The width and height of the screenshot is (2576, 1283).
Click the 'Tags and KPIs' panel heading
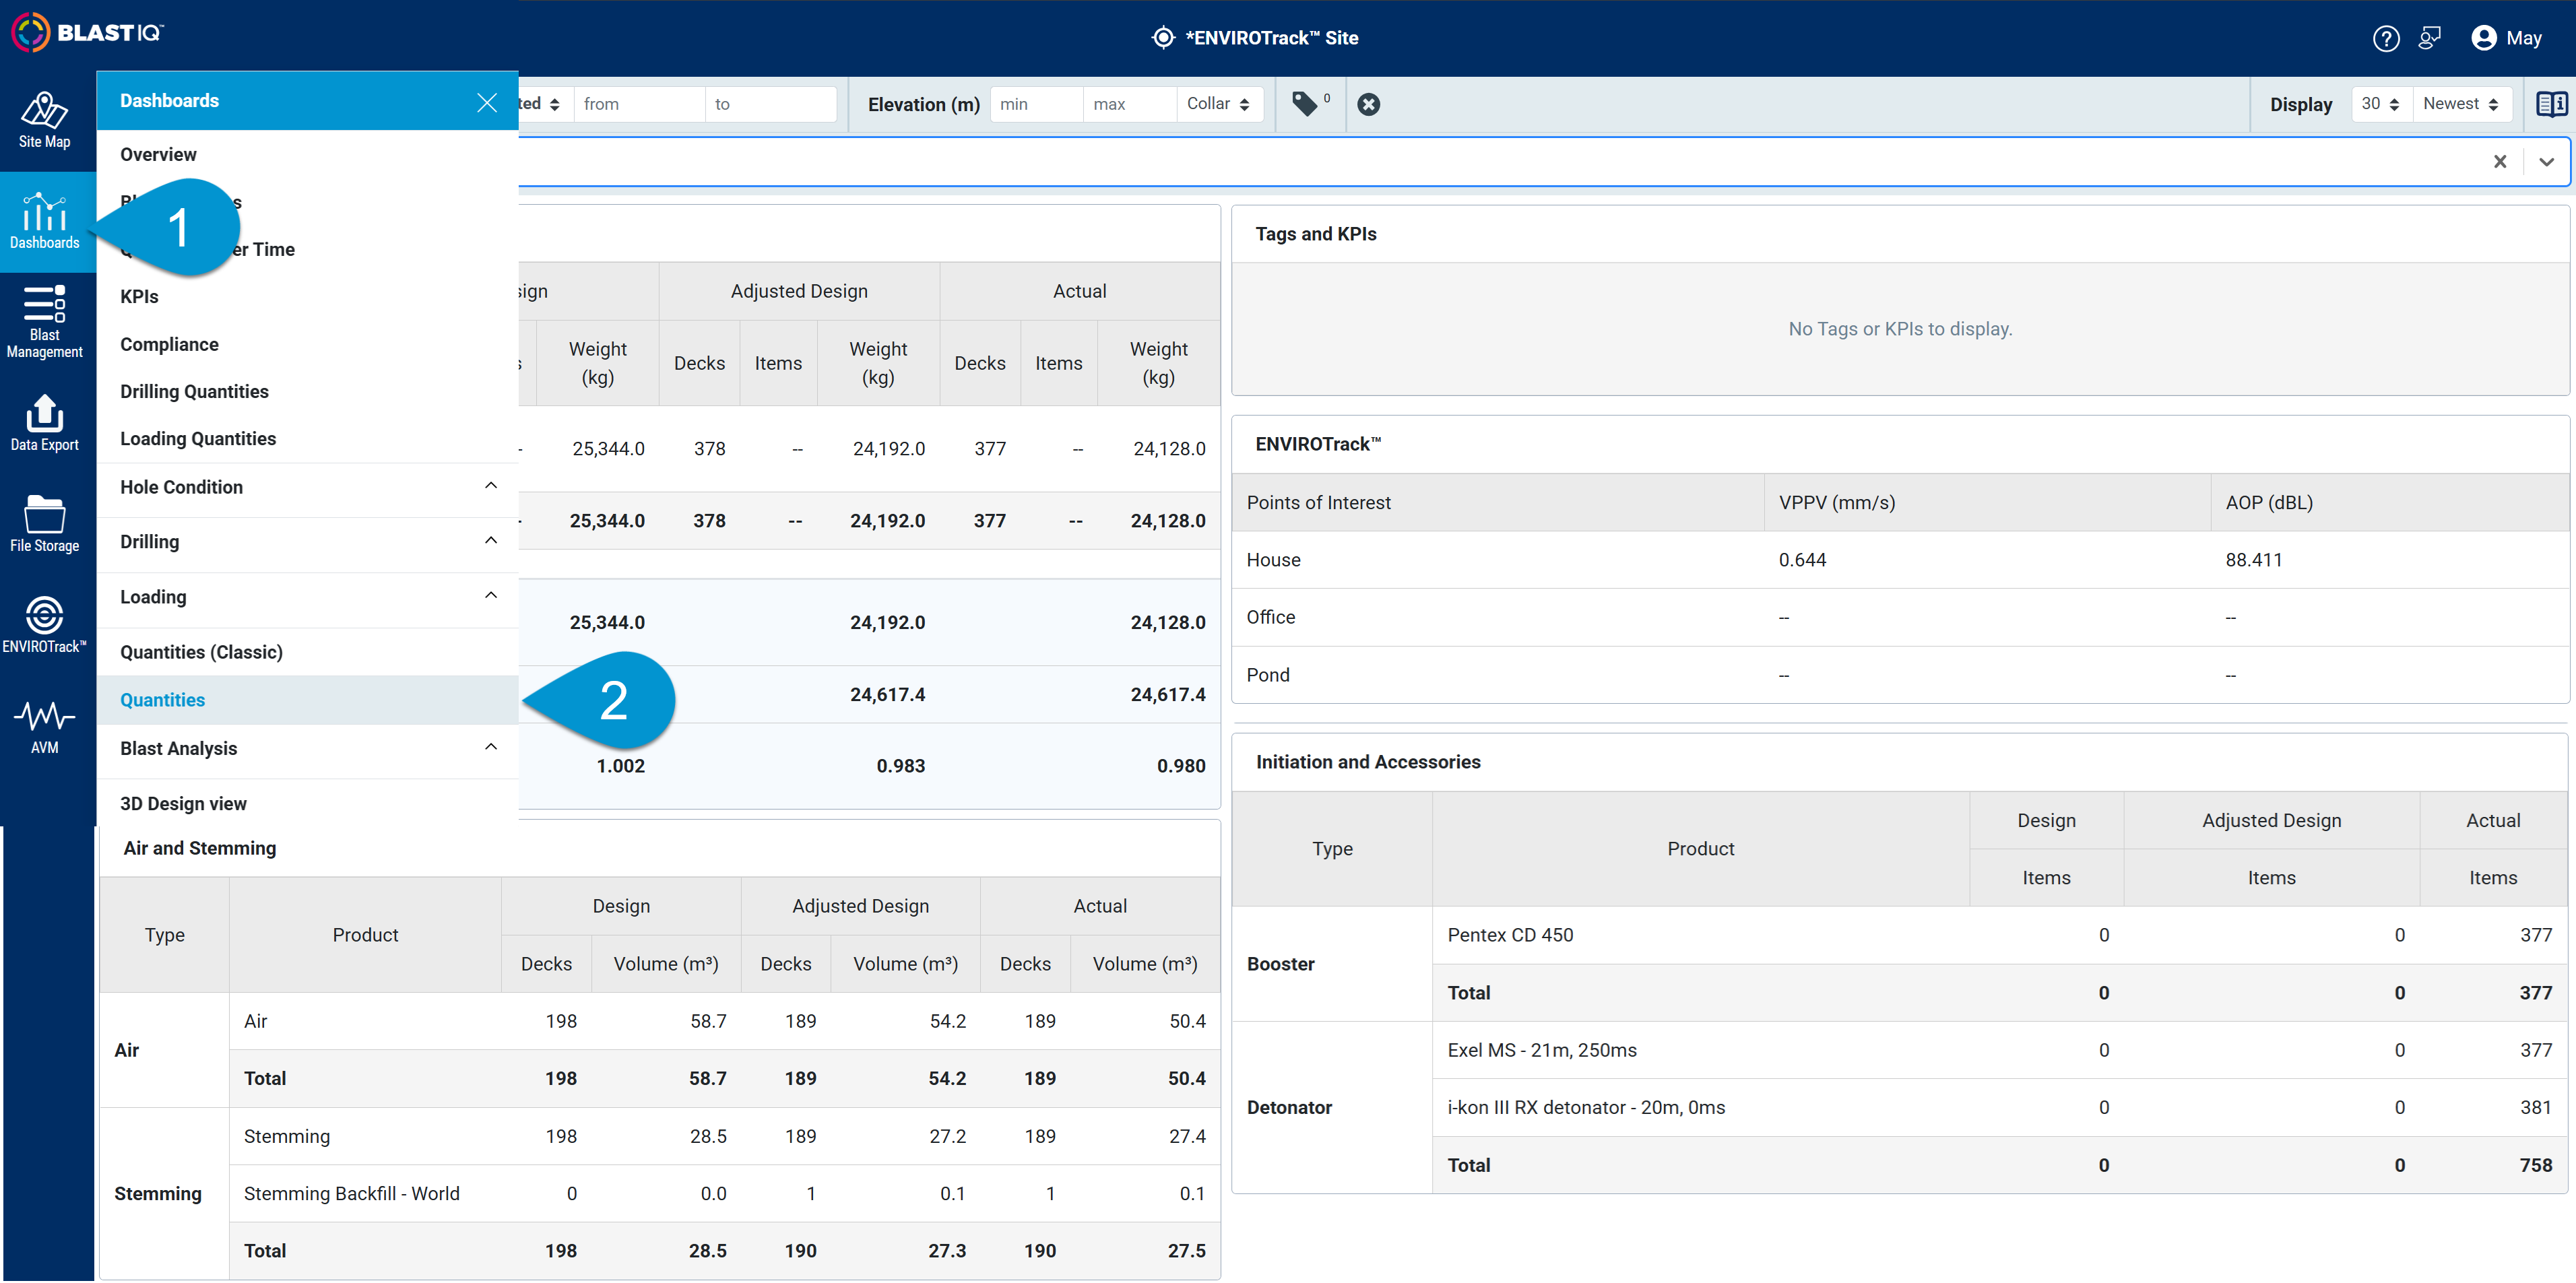coord(1316,233)
